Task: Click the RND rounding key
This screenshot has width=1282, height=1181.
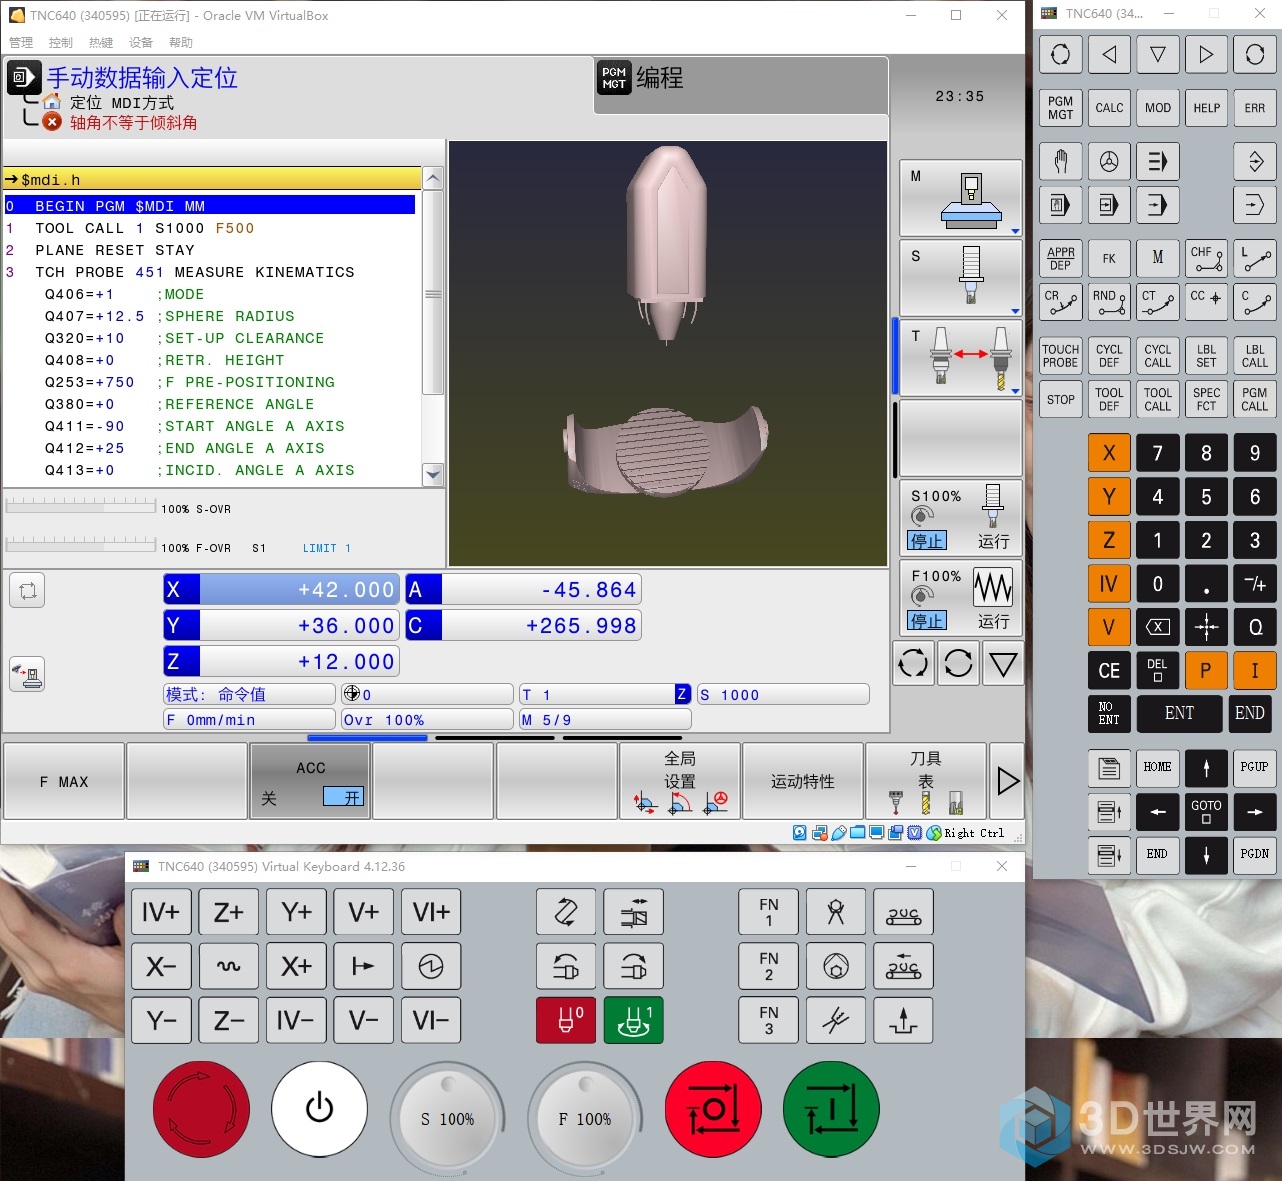Action: (1109, 302)
